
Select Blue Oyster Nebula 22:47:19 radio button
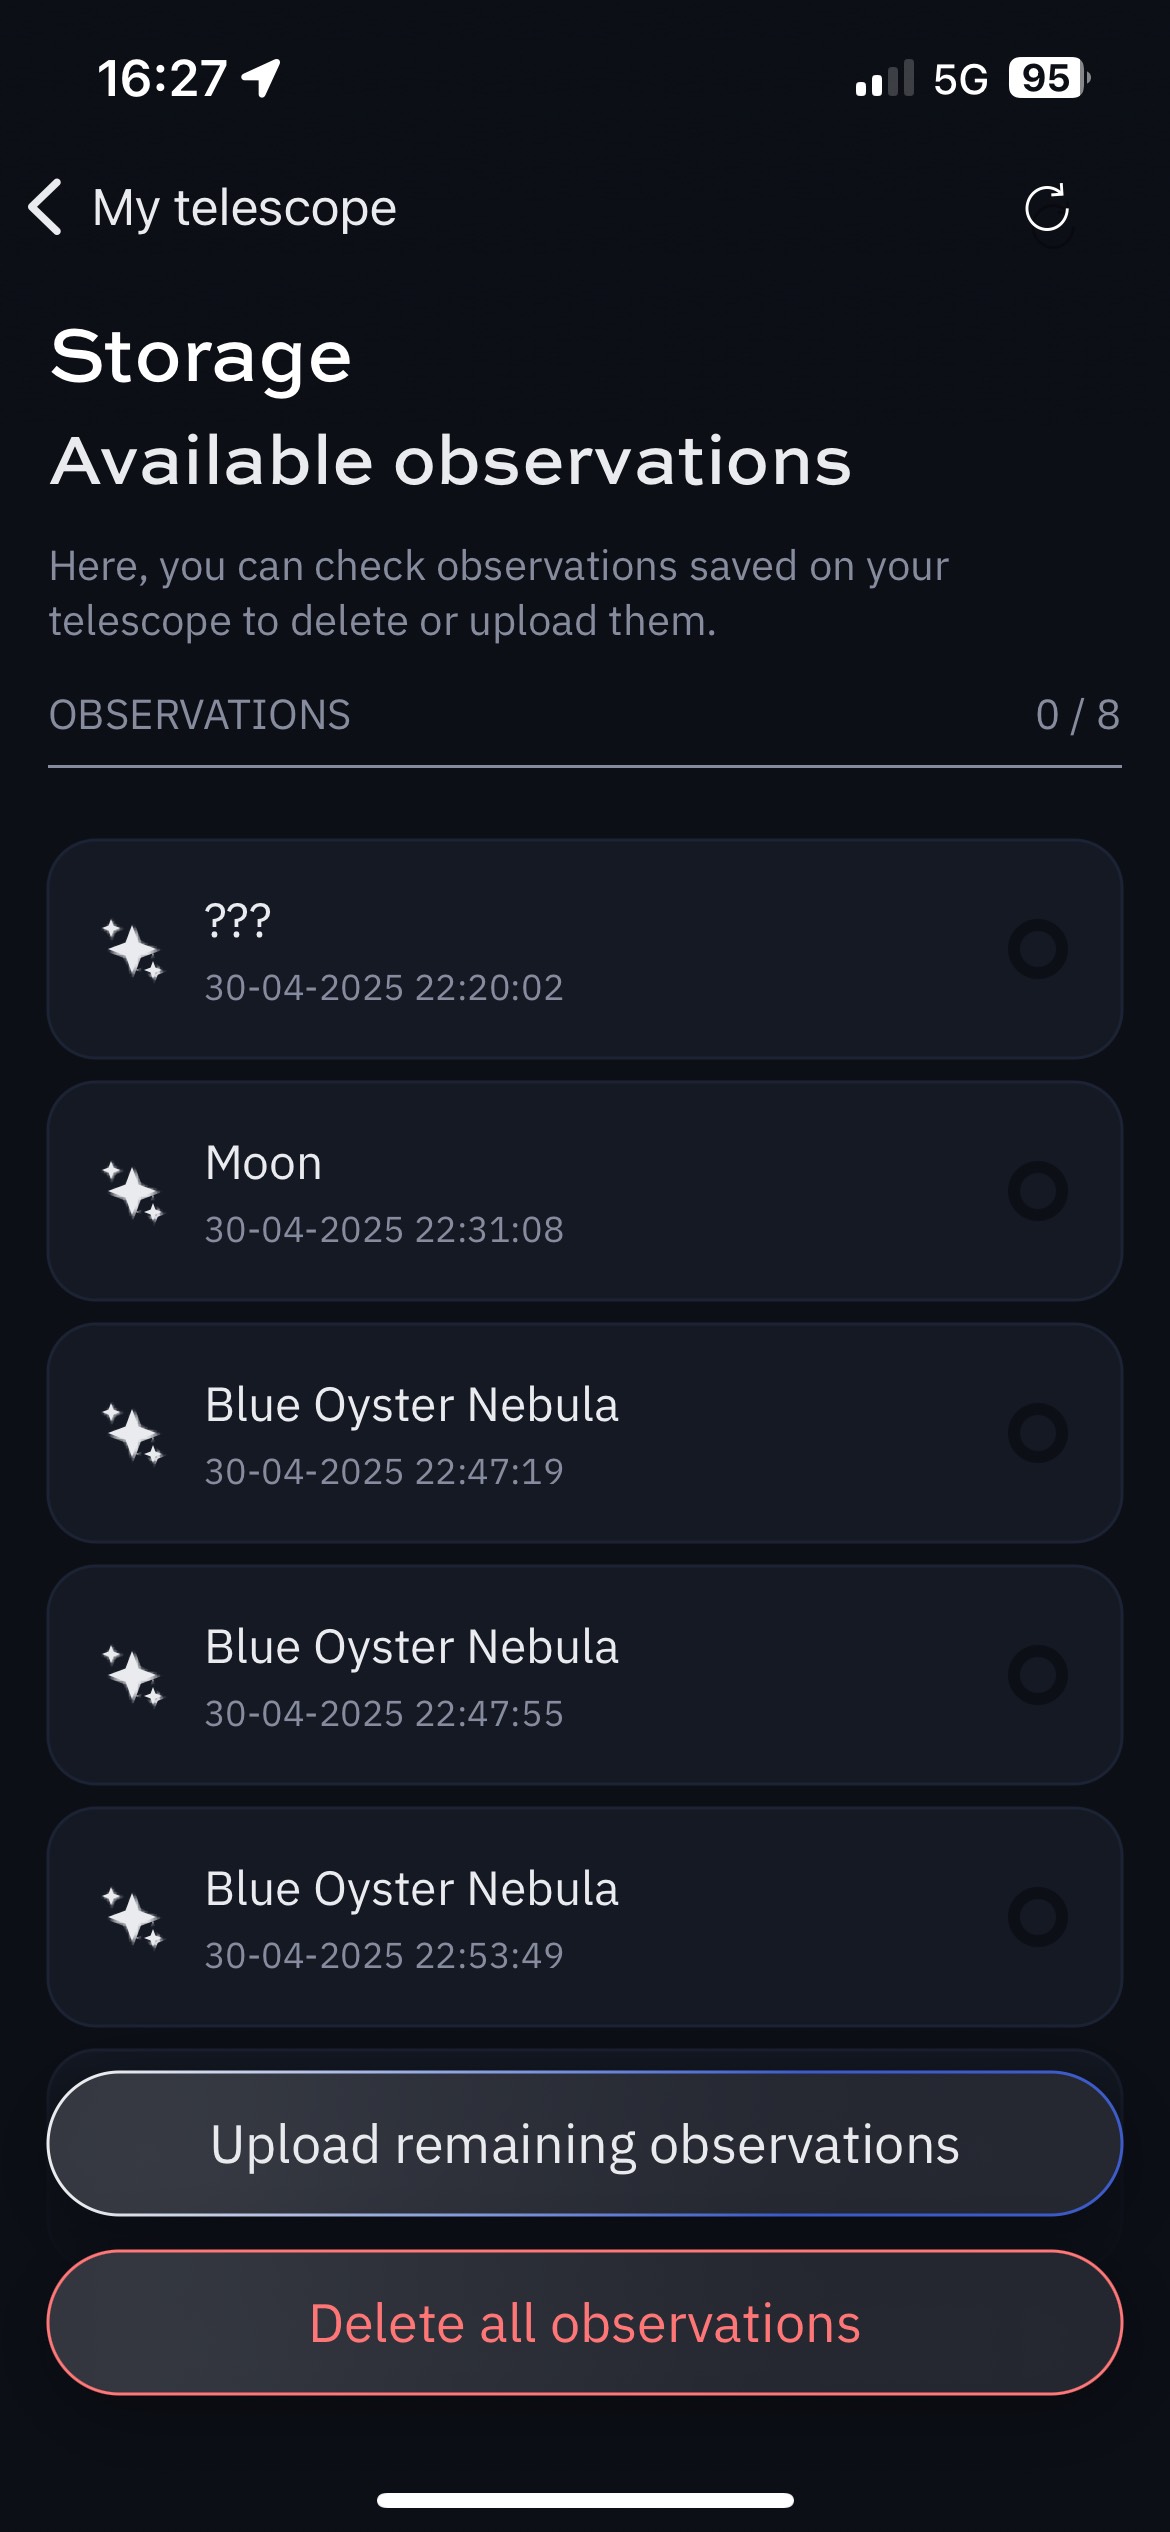[x=1038, y=1433]
